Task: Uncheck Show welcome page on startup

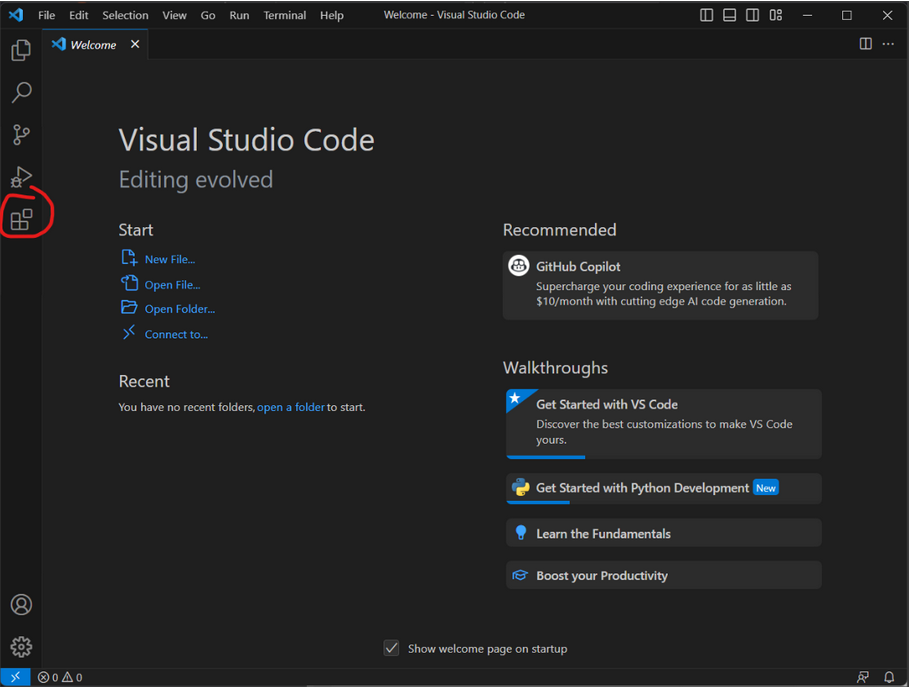Action: pos(392,648)
